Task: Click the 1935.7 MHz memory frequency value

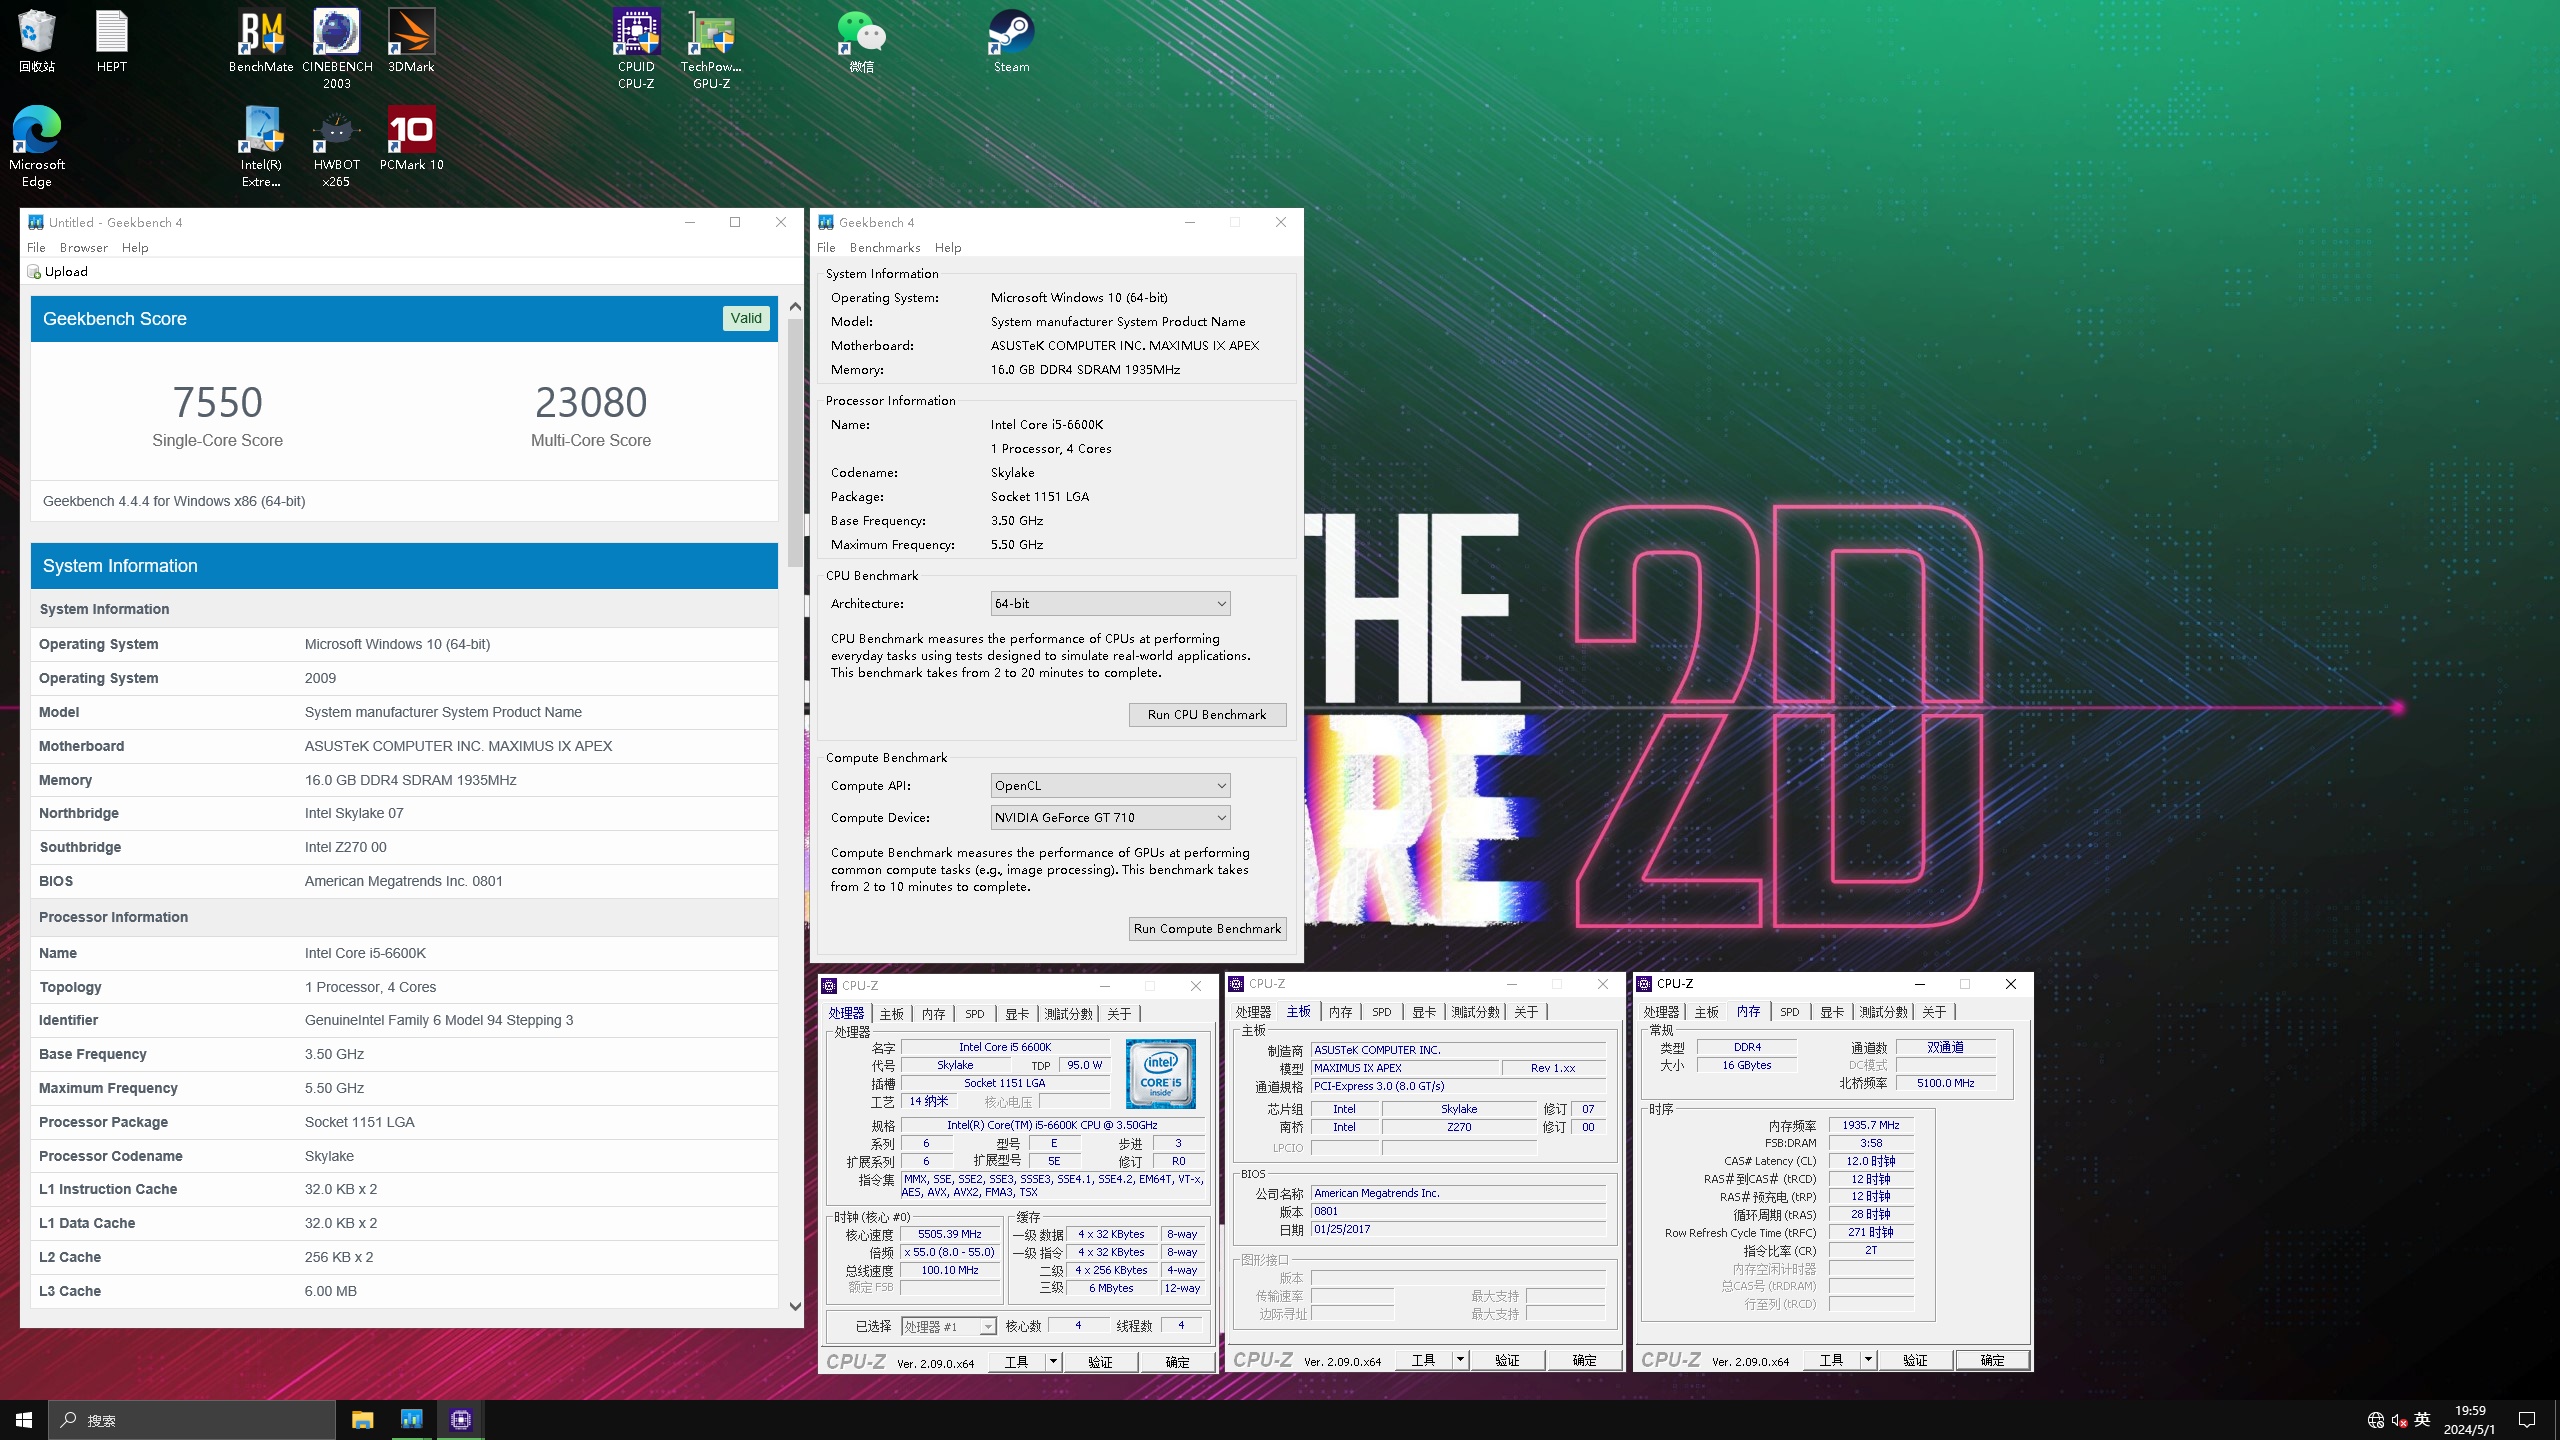Action: pyautogui.click(x=1870, y=1125)
